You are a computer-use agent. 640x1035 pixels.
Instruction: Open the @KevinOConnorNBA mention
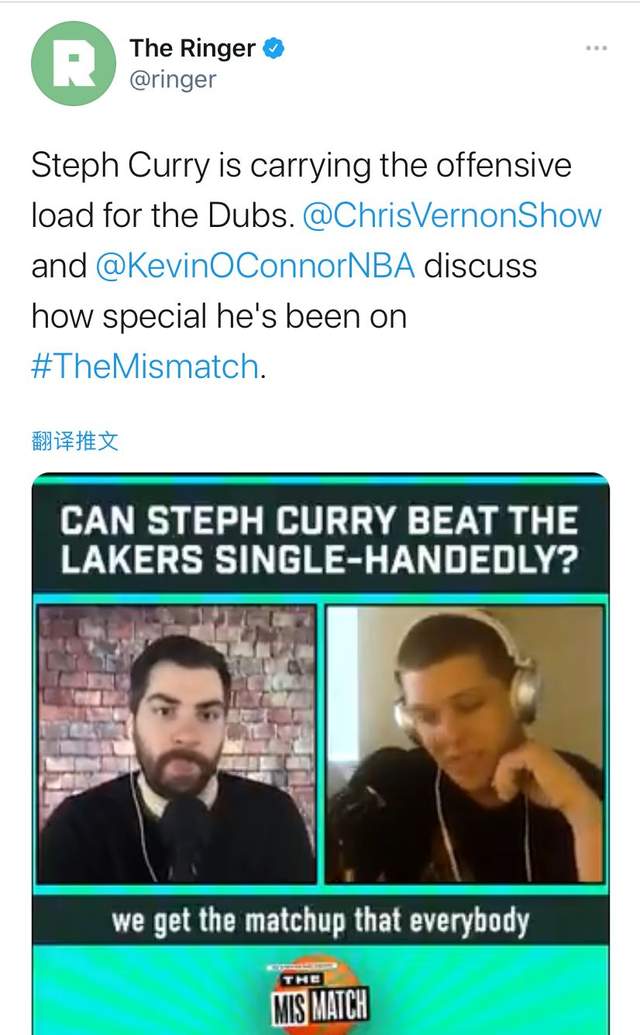pyautogui.click(x=255, y=266)
